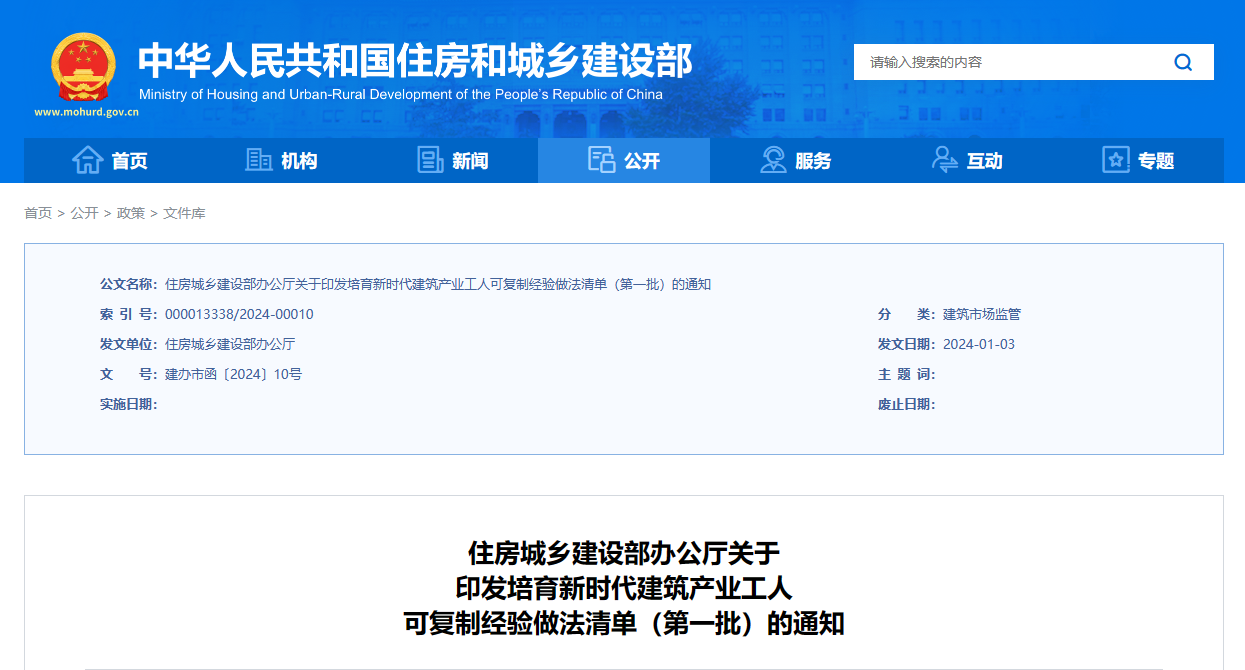Navigate to 文件库 breadcrumb

pyautogui.click(x=184, y=213)
